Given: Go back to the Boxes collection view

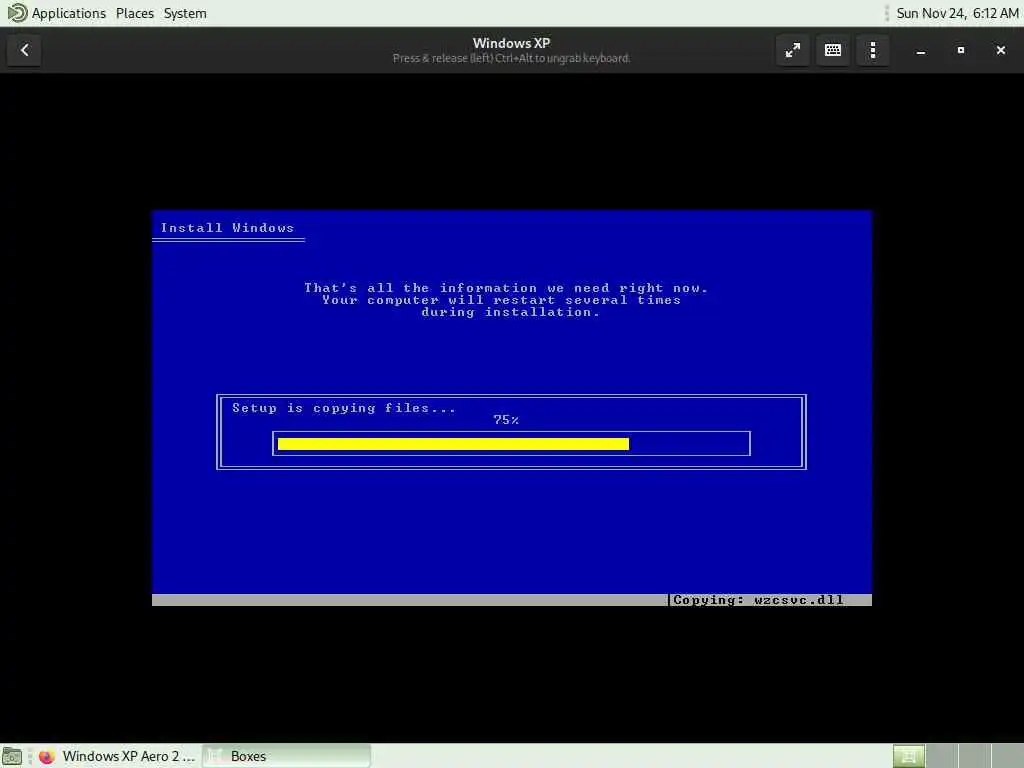Looking at the screenshot, I should (x=24, y=50).
